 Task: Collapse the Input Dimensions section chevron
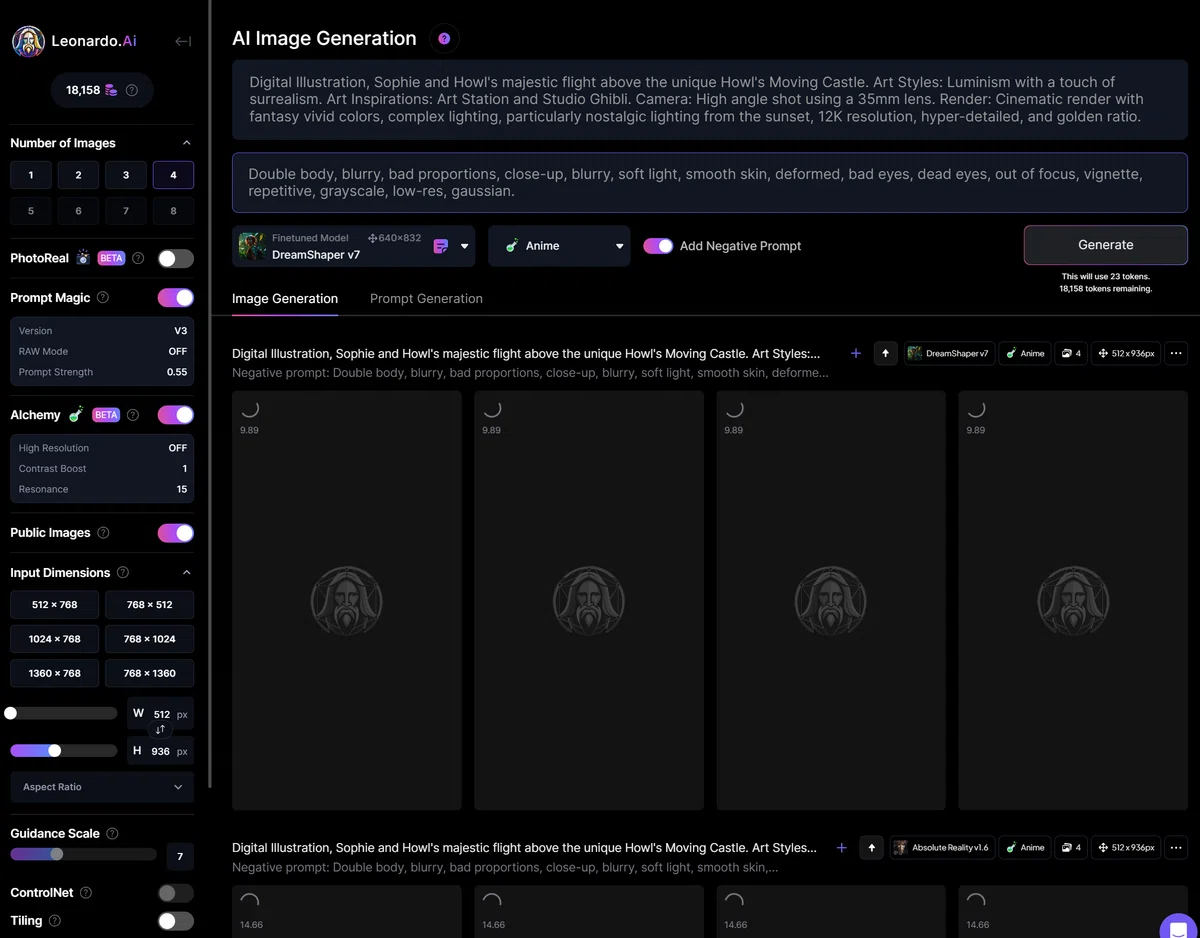point(186,573)
